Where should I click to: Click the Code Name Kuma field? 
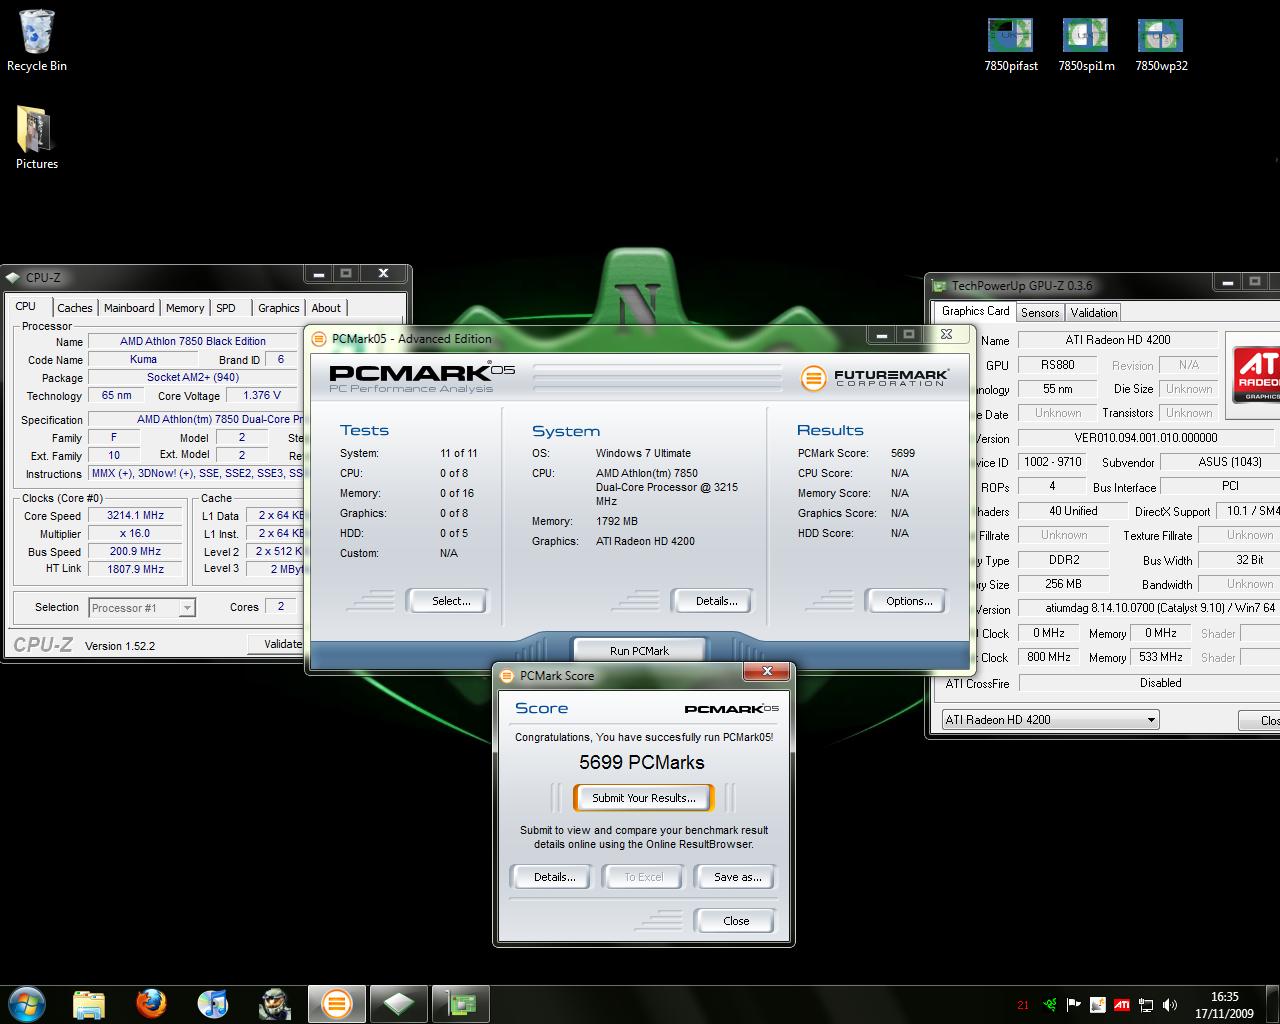tap(144, 360)
